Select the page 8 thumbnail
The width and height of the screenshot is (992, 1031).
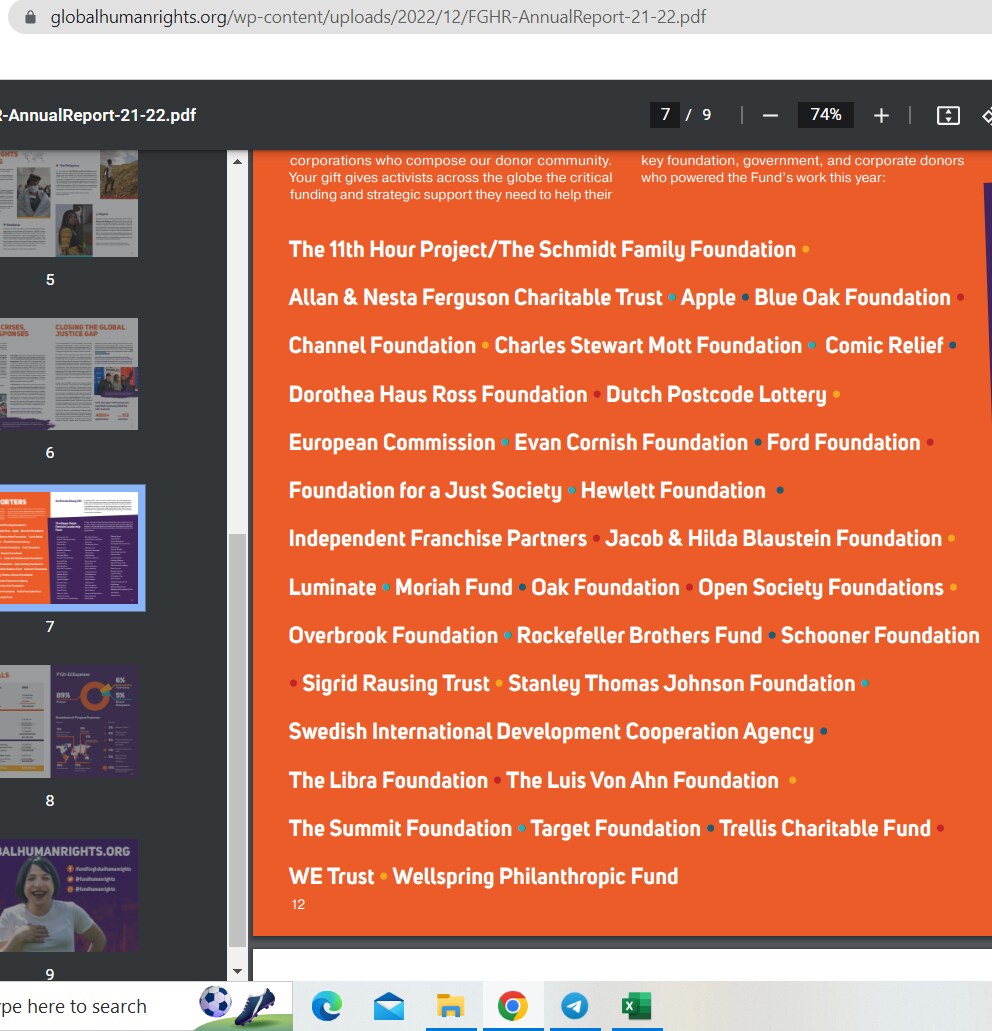(x=68, y=721)
